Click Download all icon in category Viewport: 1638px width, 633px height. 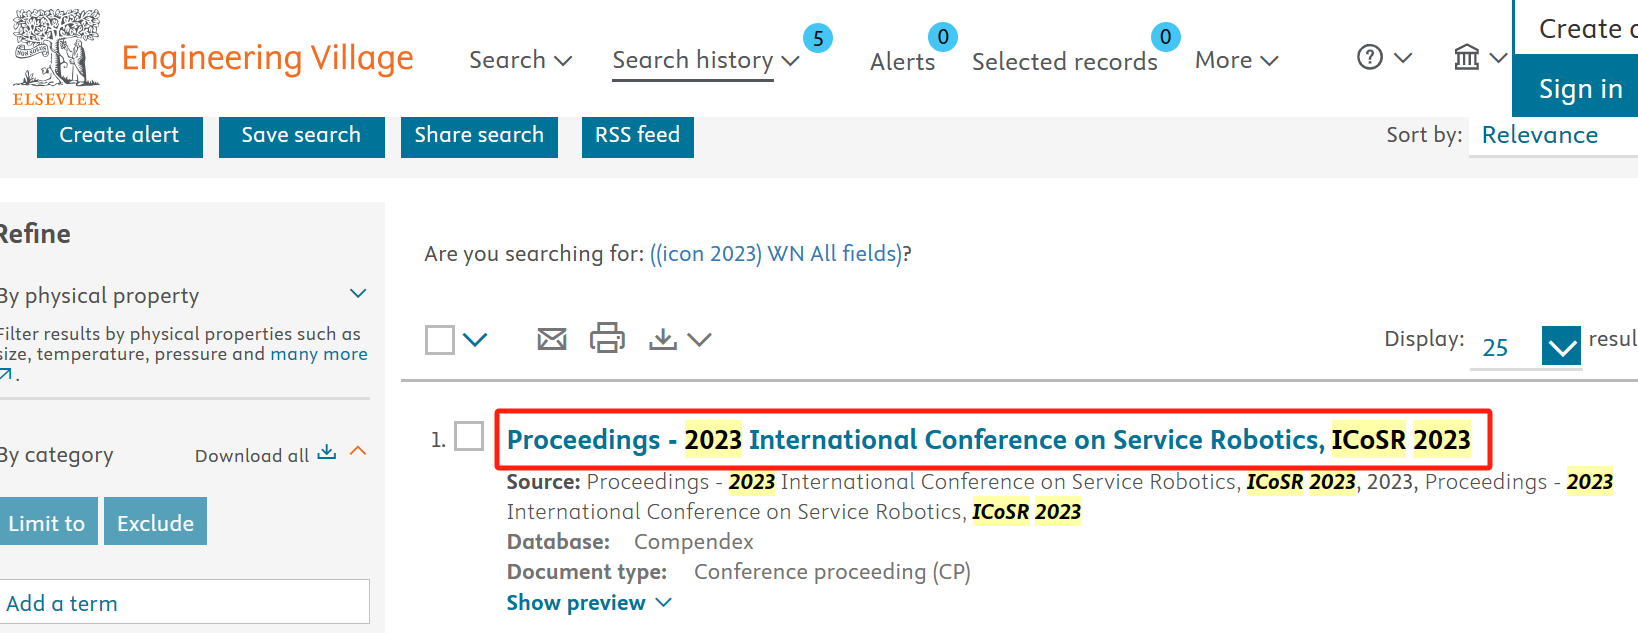click(x=326, y=453)
